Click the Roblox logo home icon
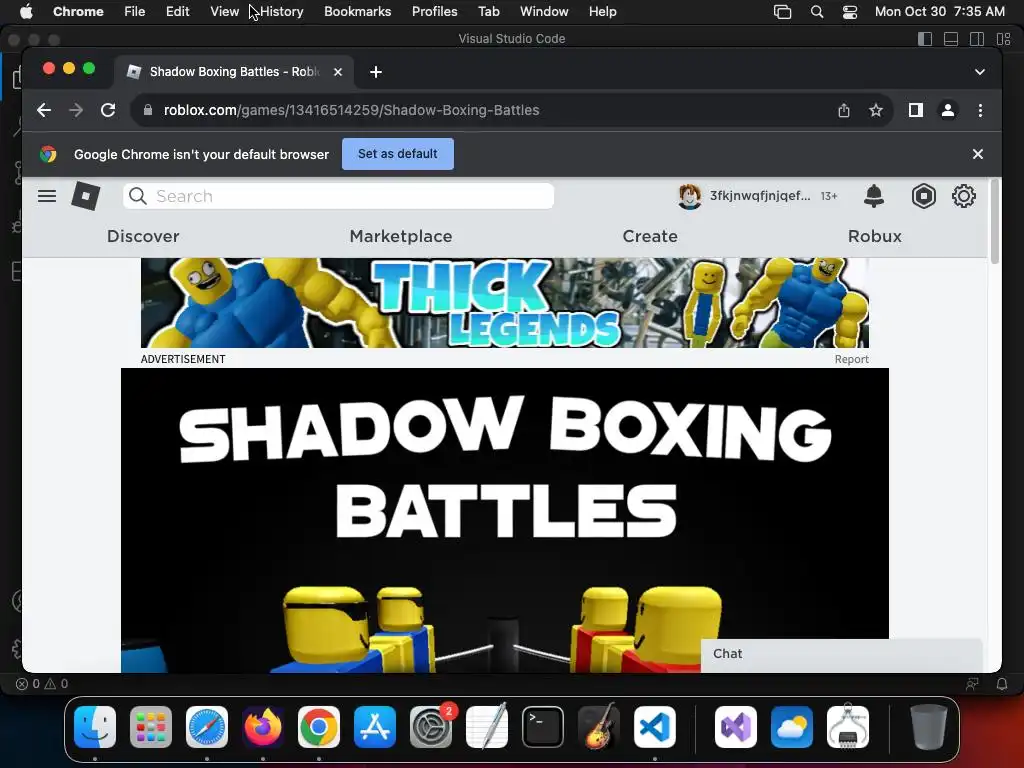This screenshot has height=768, width=1024. pyautogui.click(x=86, y=196)
